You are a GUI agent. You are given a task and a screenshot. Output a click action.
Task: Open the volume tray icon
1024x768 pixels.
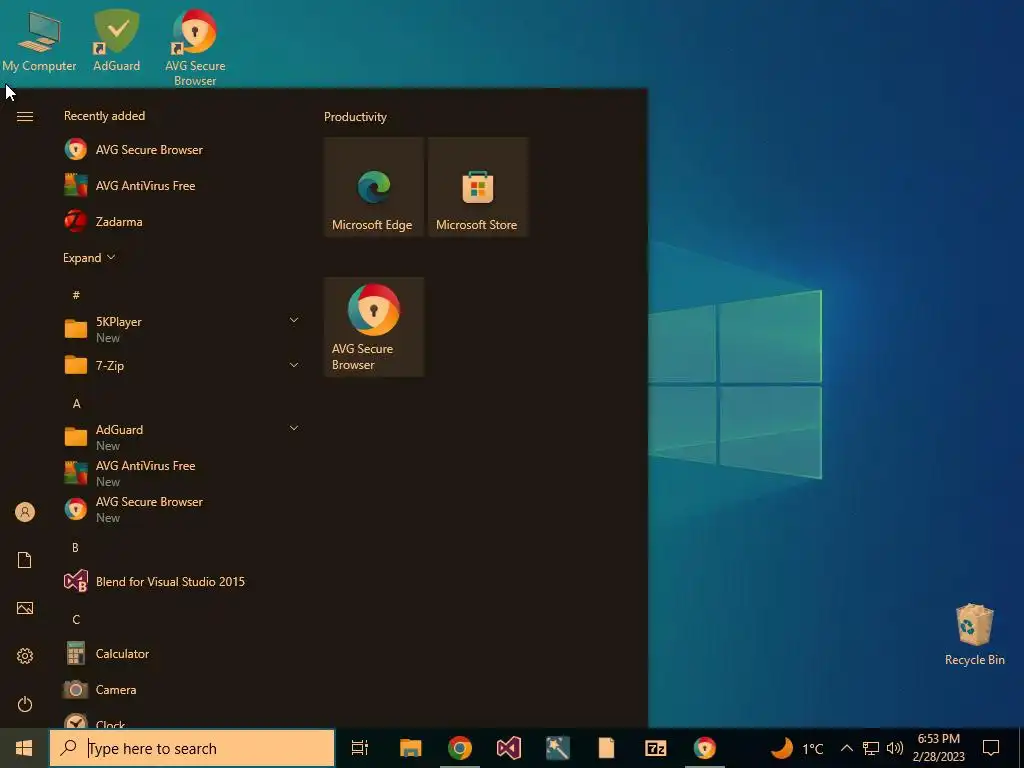coord(895,748)
